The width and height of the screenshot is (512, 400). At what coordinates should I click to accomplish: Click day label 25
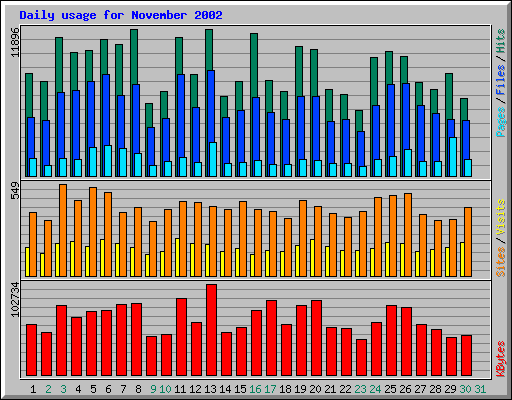tap(390, 389)
